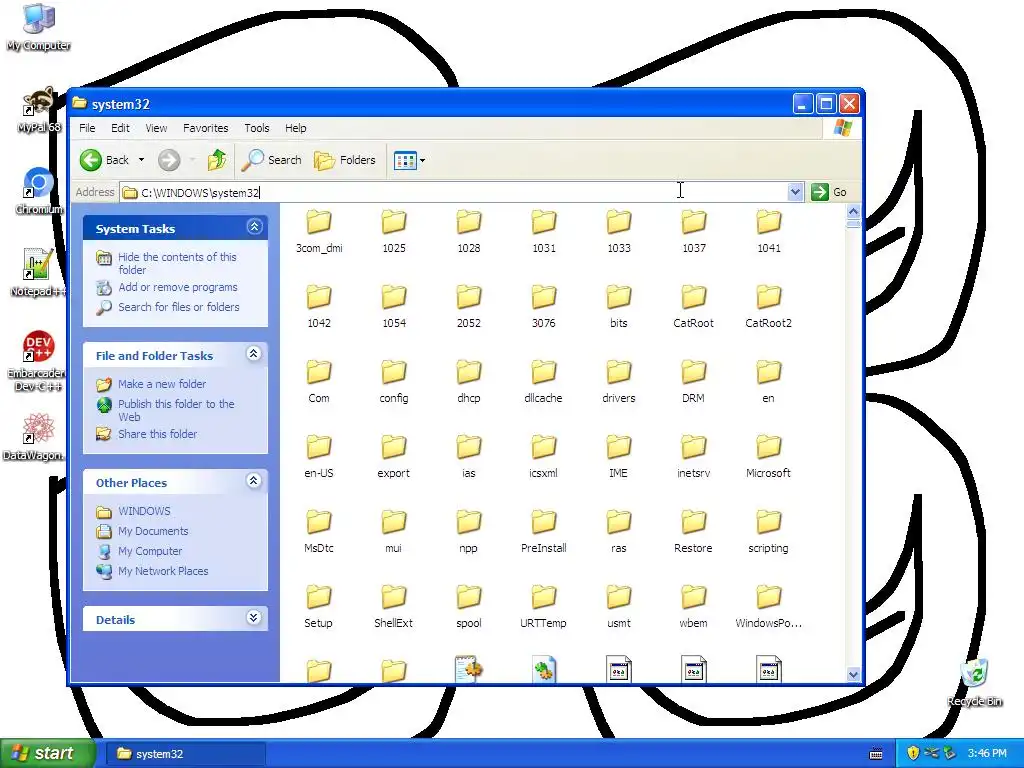Collapse File and Folder Tasks panel
The width and height of the screenshot is (1024, 768).
(x=254, y=354)
